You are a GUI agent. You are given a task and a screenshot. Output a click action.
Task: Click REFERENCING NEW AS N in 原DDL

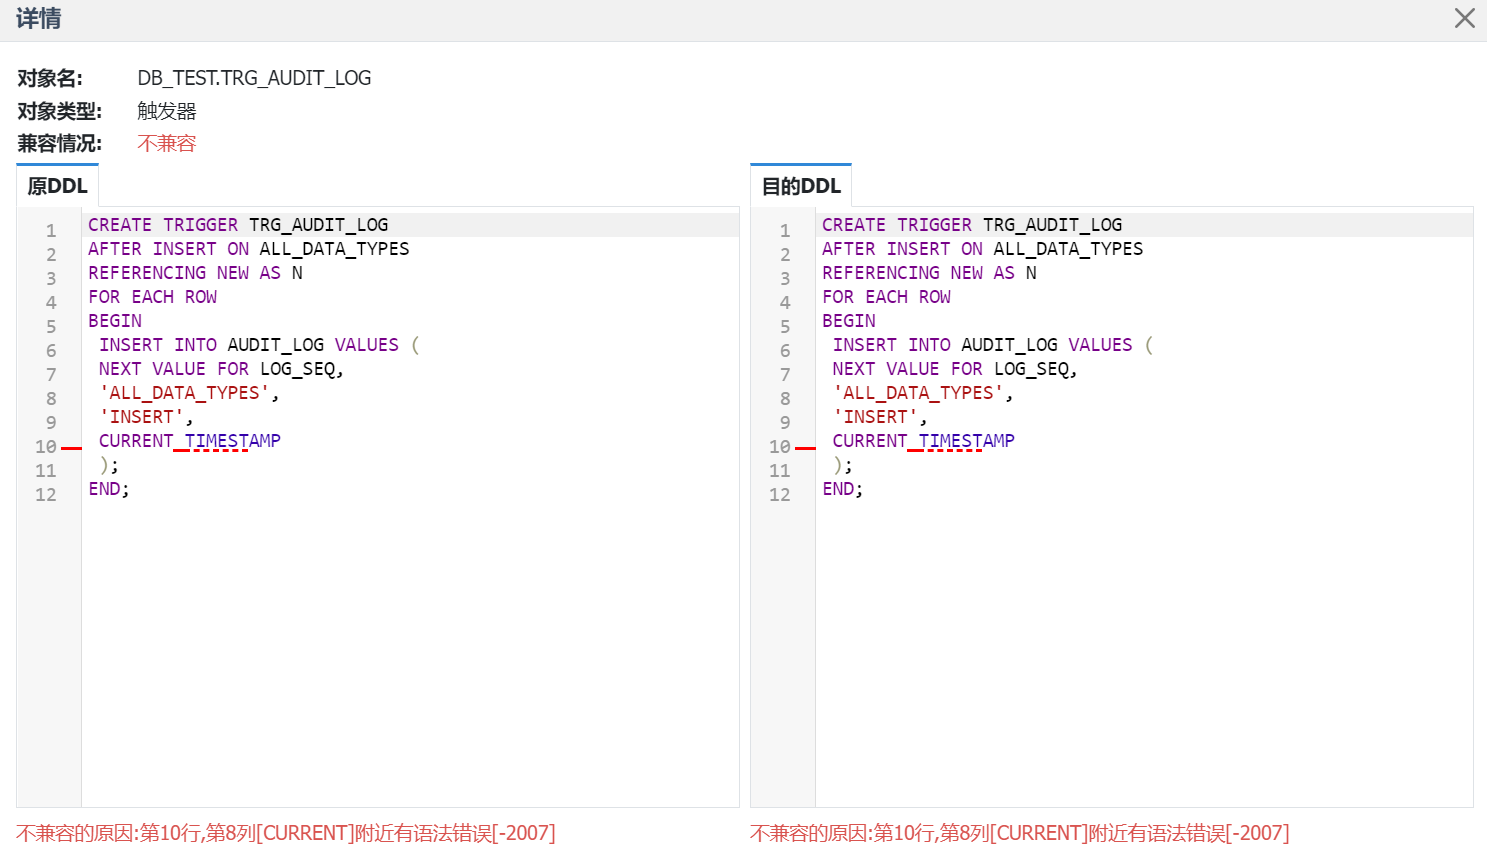pyautogui.click(x=195, y=273)
